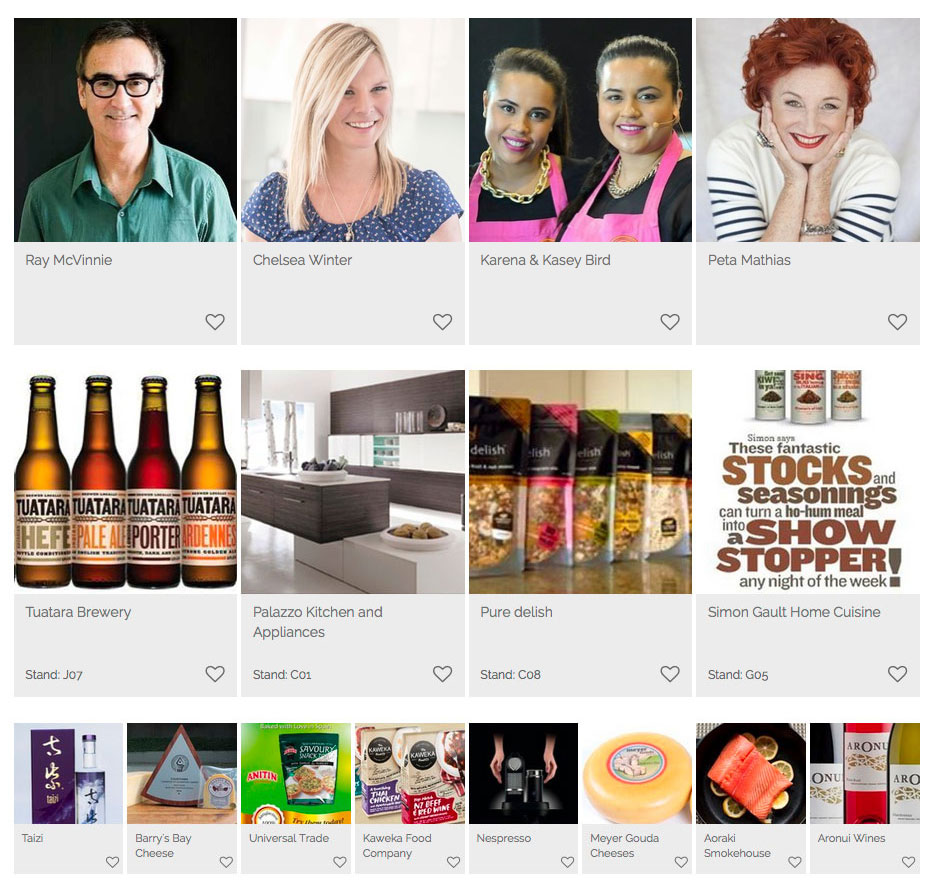Add Peta Mathias to favorites

click(x=897, y=322)
